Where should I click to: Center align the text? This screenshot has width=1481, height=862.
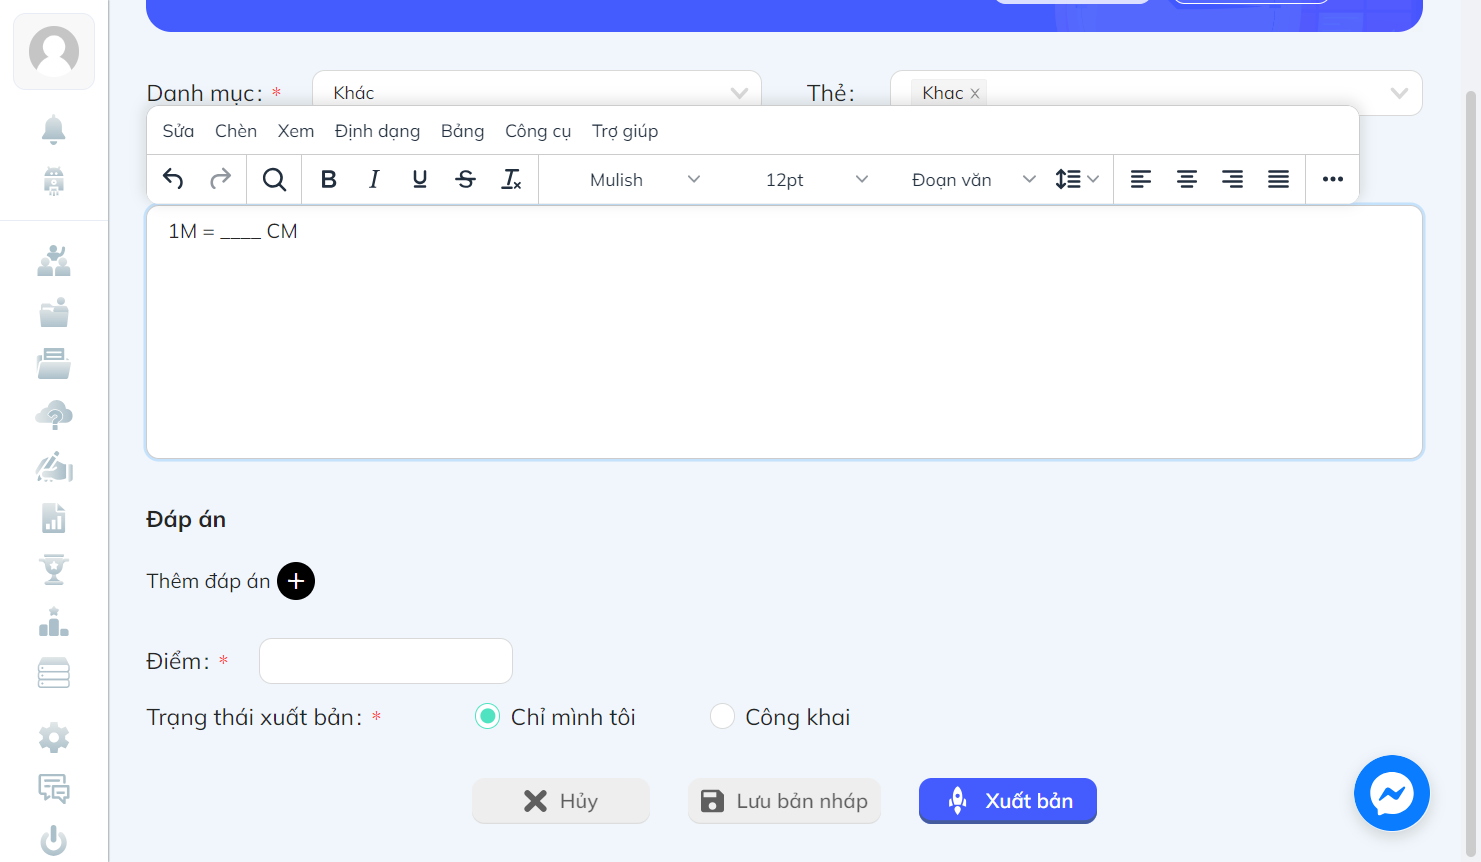(x=1187, y=179)
